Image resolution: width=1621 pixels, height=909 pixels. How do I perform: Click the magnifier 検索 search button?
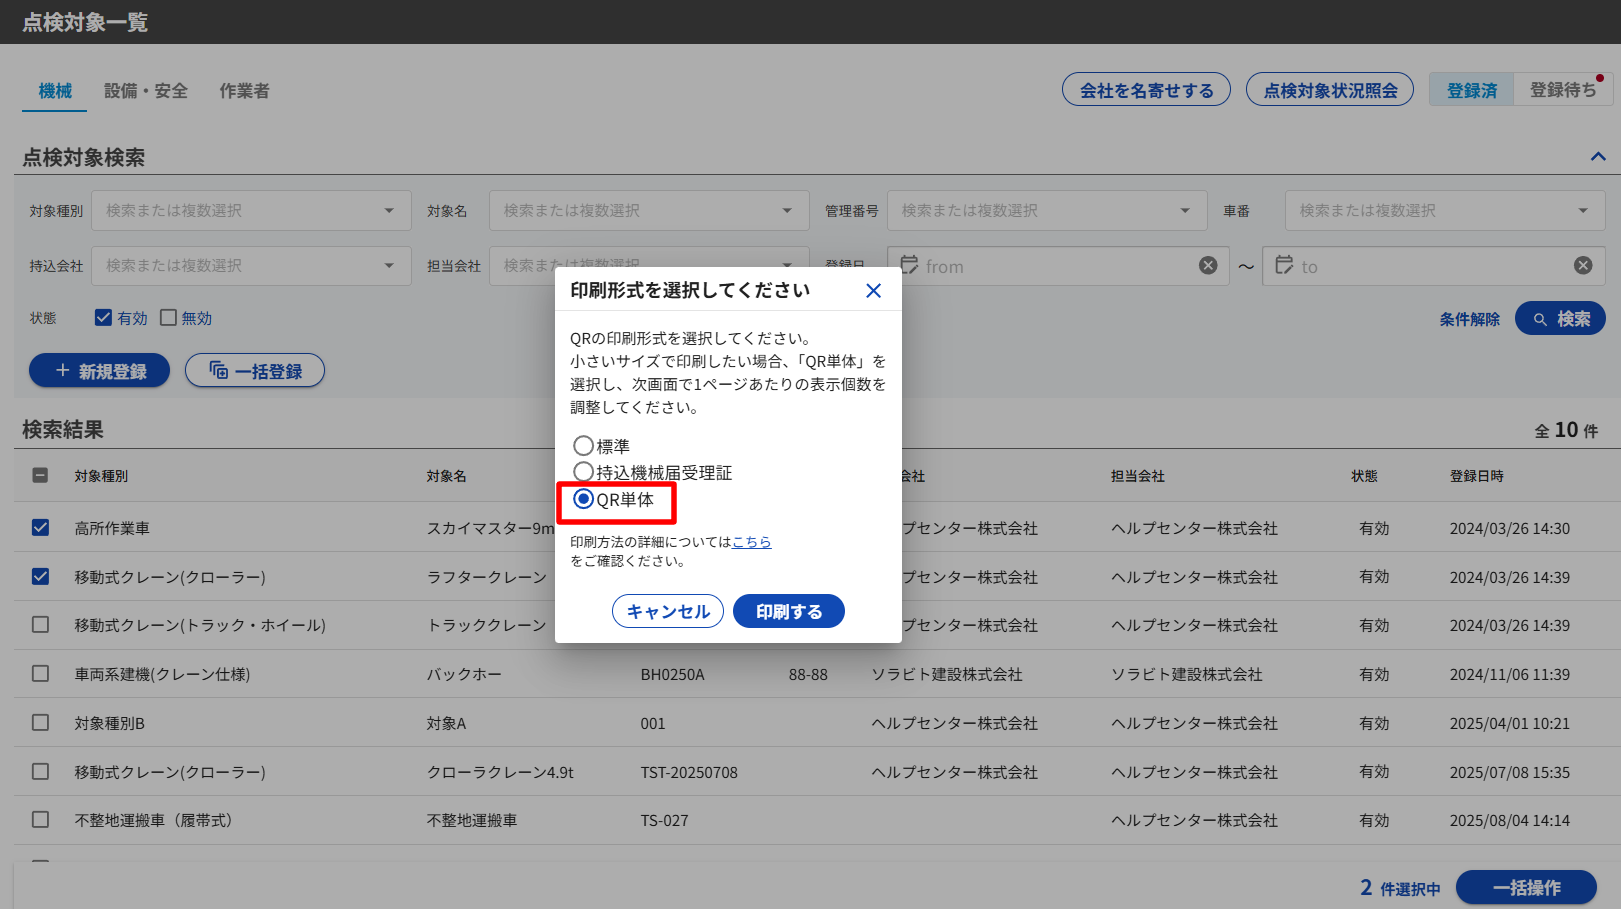pos(1560,319)
